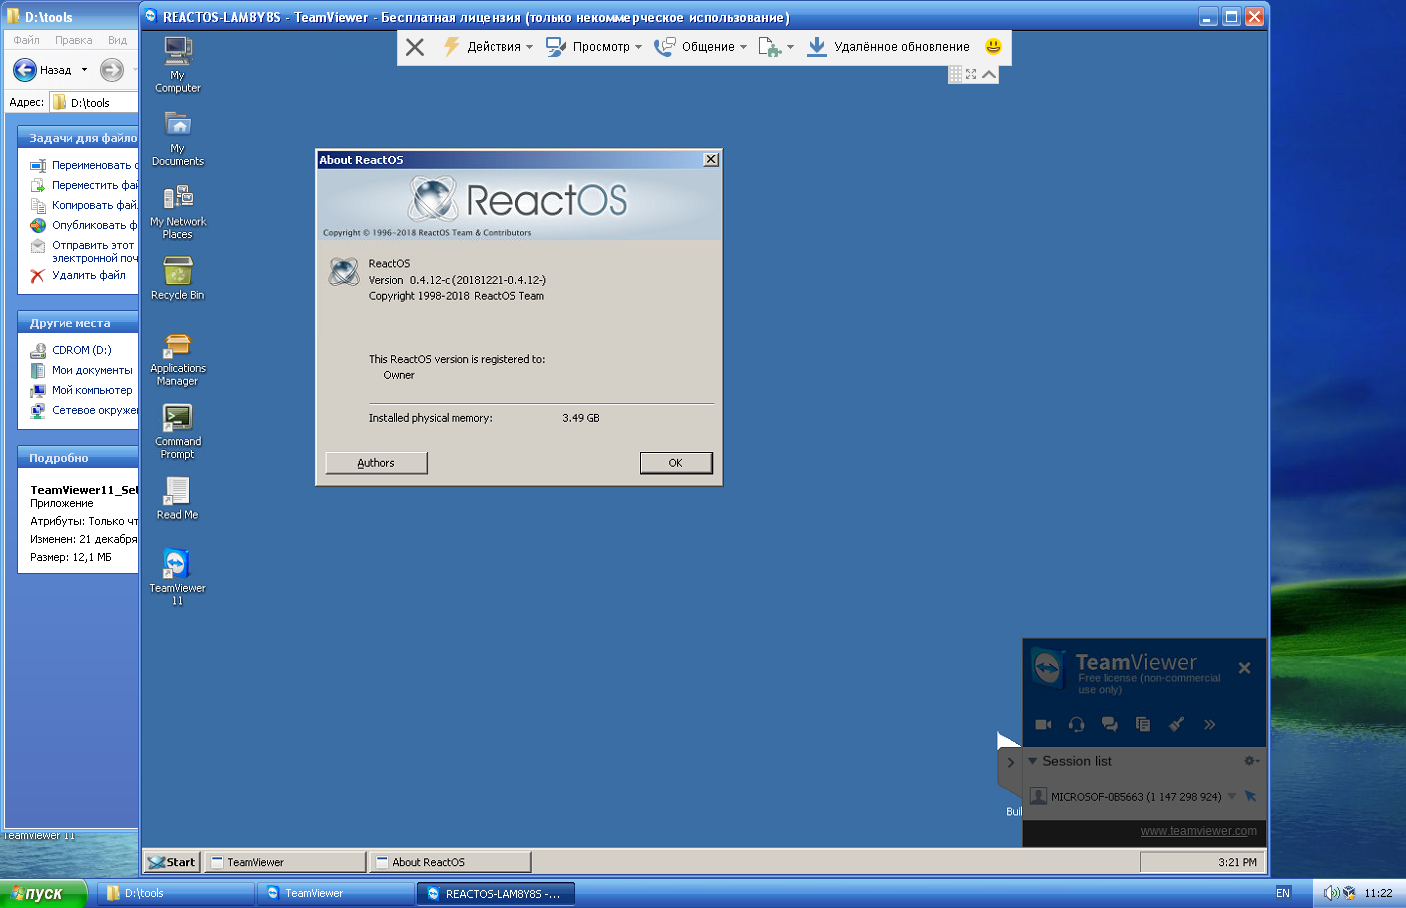
Task: Click Authors button in About ReactOS
Action: click(x=376, y=463)
